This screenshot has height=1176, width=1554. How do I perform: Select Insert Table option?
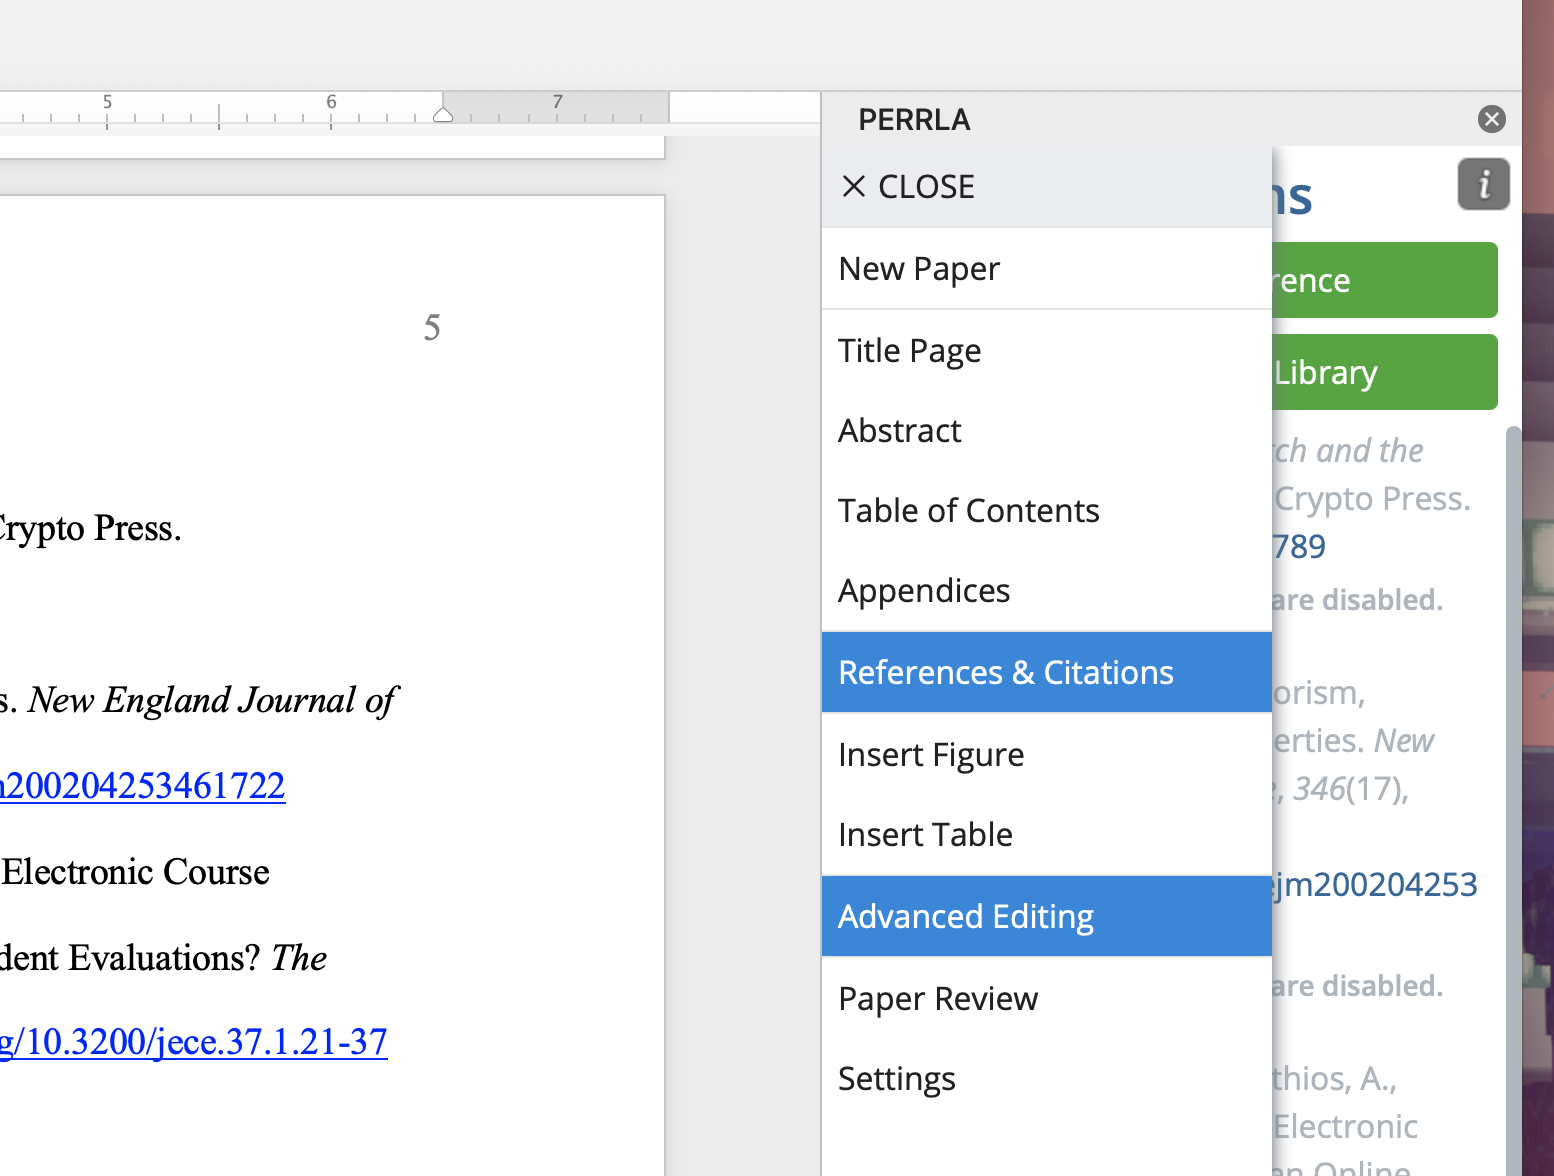pyautogui.click(x=1046, y=834)
